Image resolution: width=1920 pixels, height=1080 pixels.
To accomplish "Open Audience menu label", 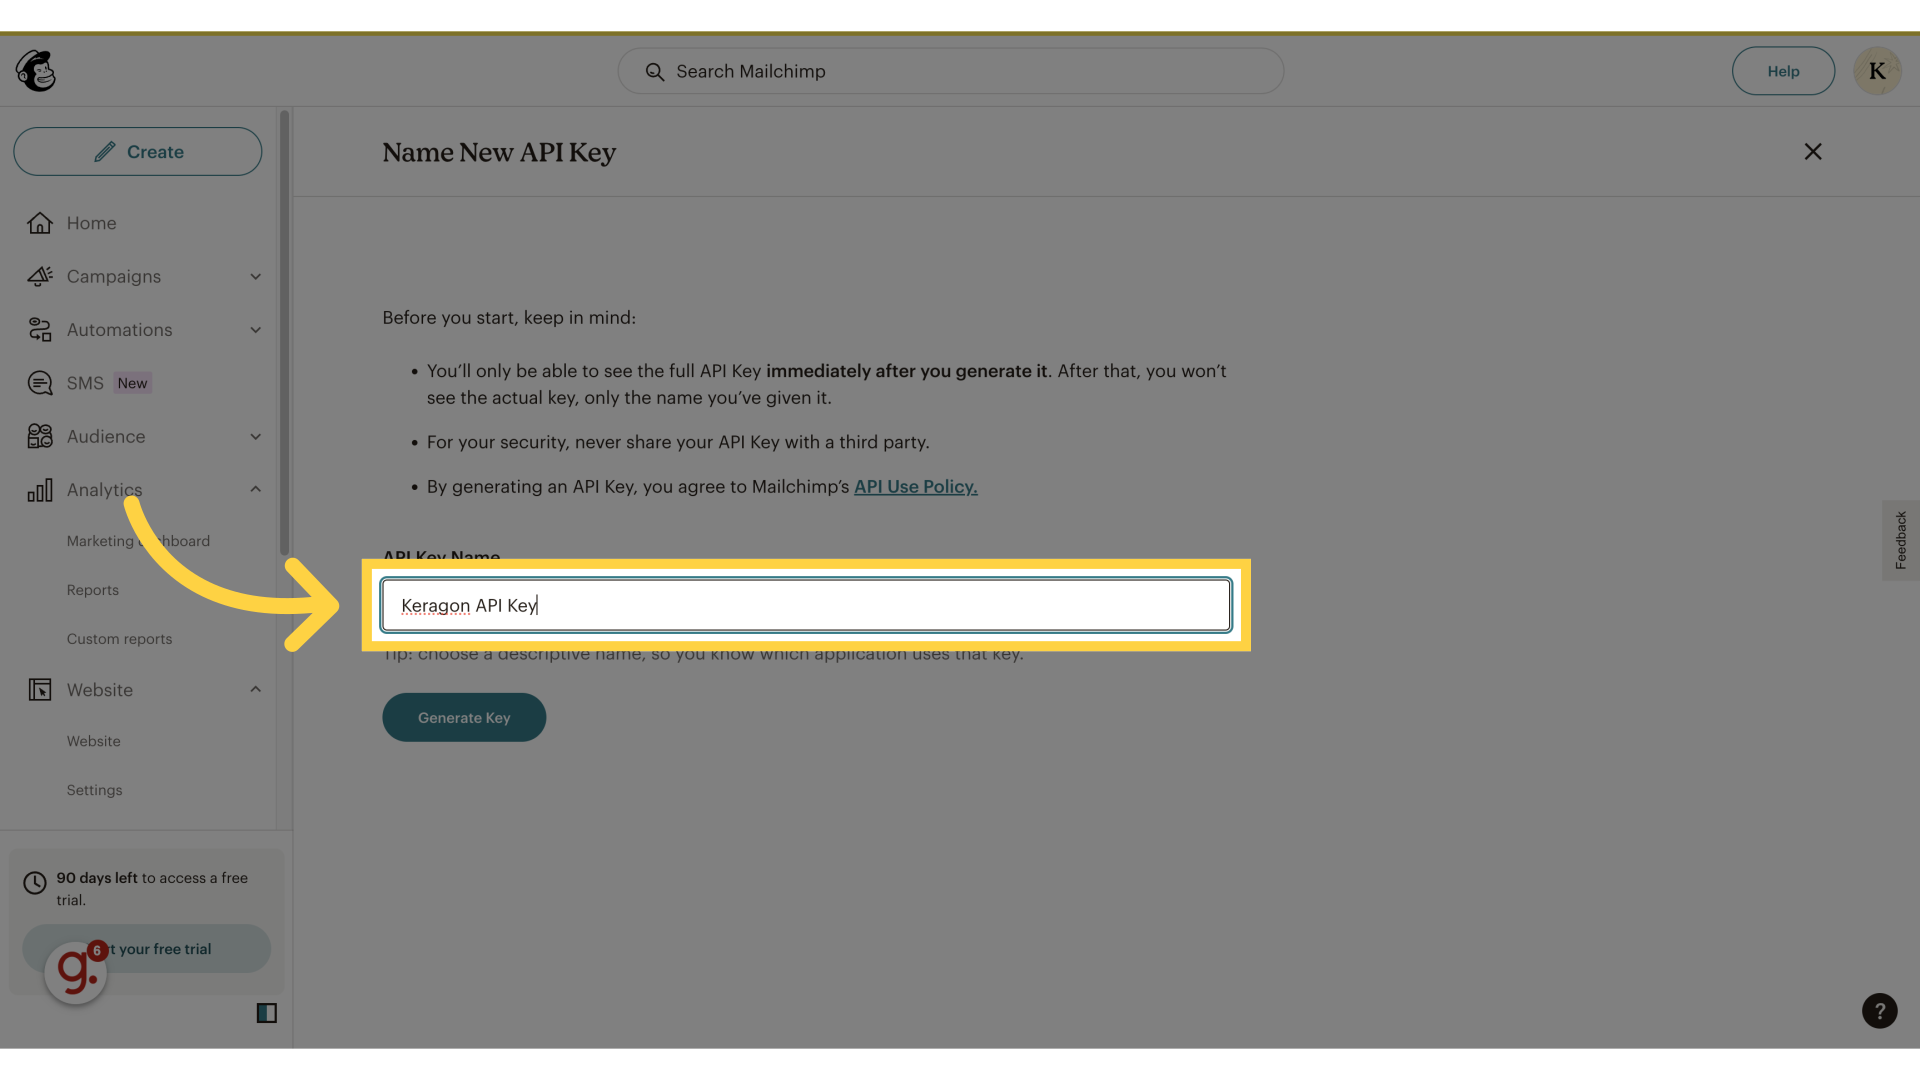I will point(106,436).
